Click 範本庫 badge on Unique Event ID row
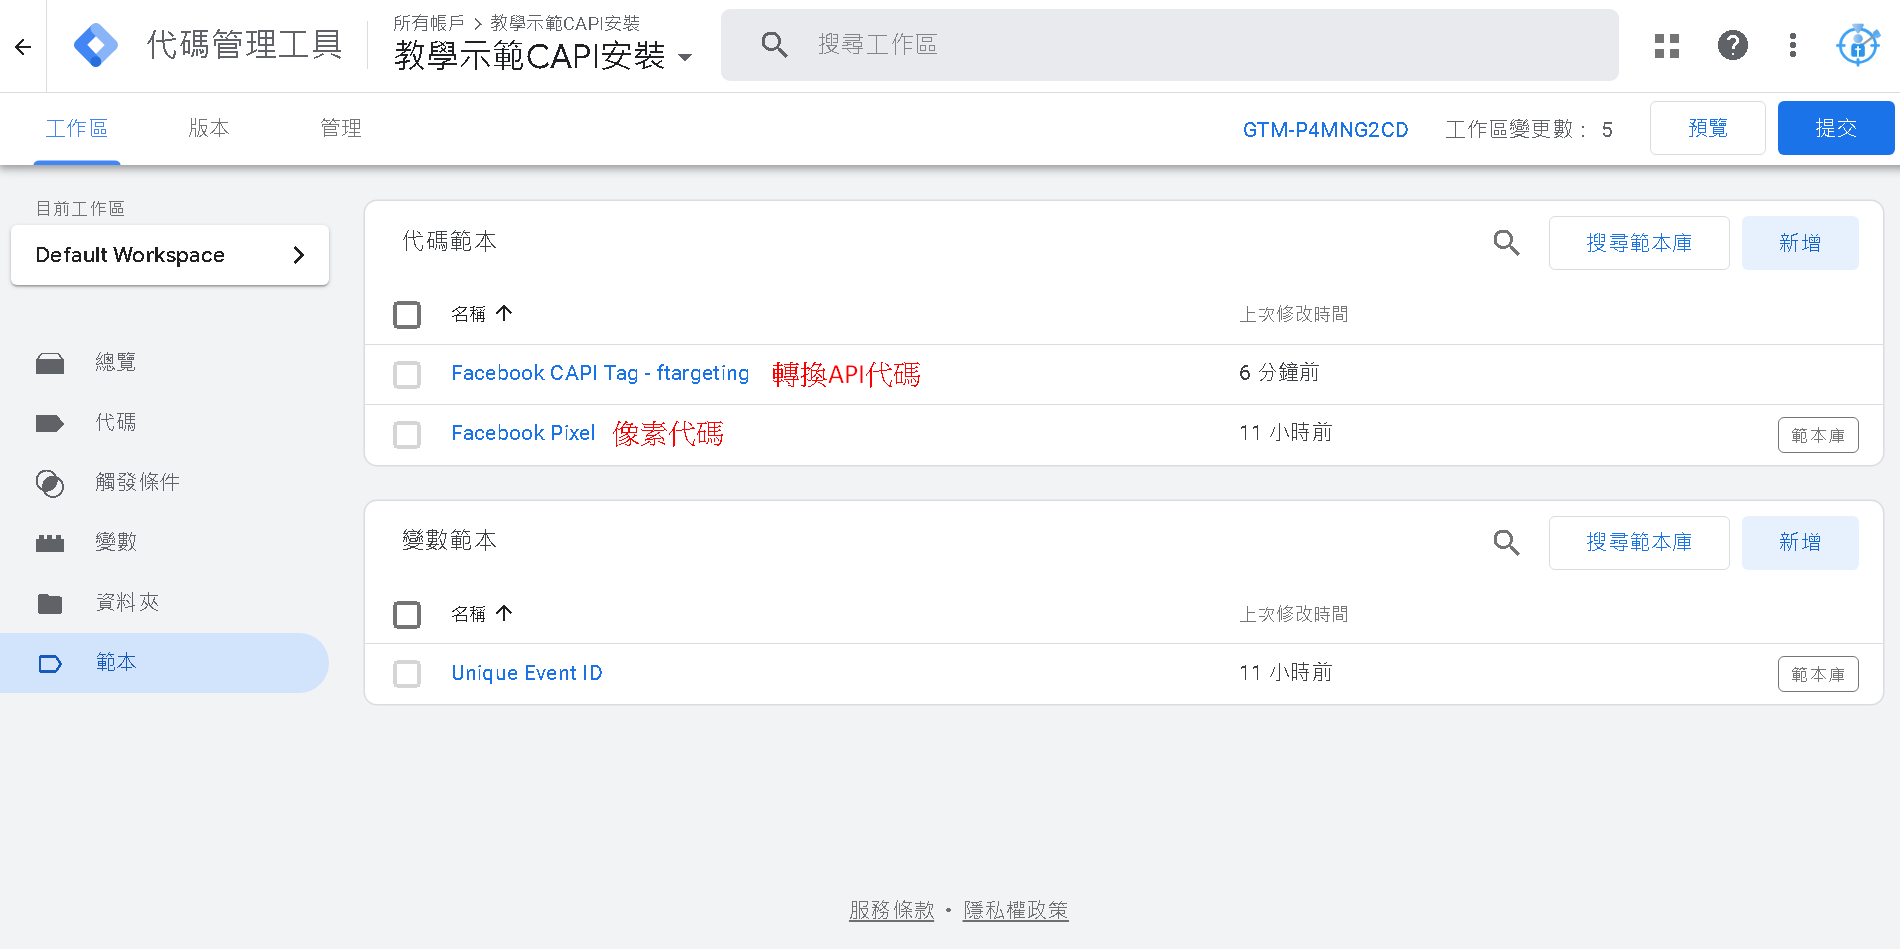This screenshot has height=949, width=1900. click(1818, 674)
